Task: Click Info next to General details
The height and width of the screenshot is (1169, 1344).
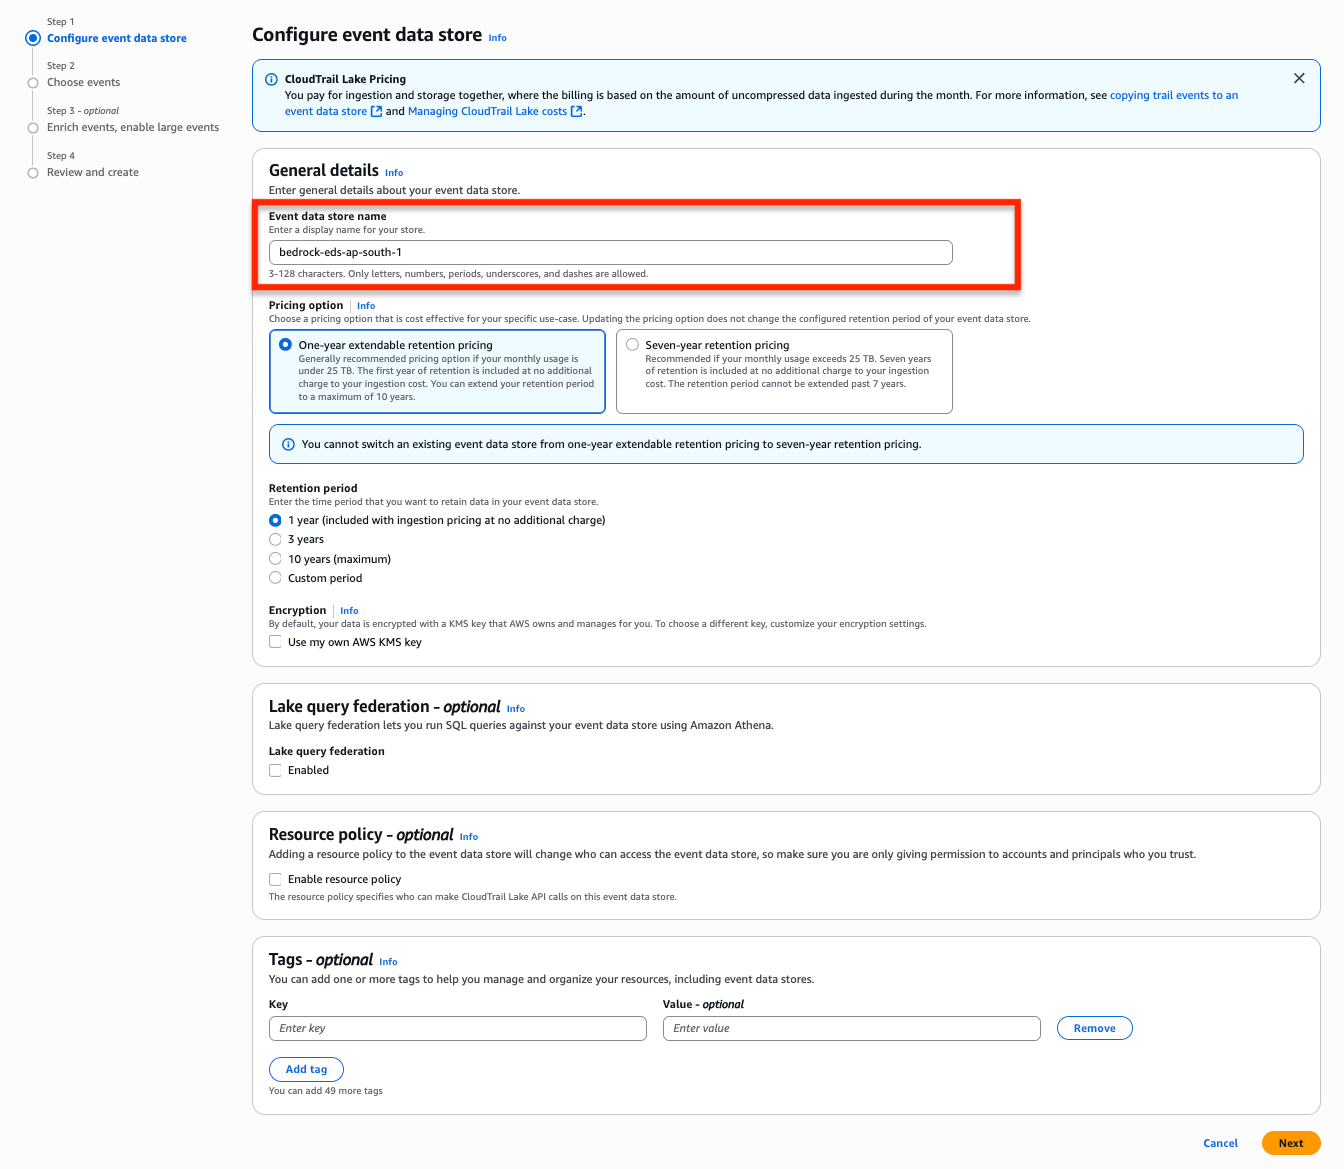Action: (393, 172)
